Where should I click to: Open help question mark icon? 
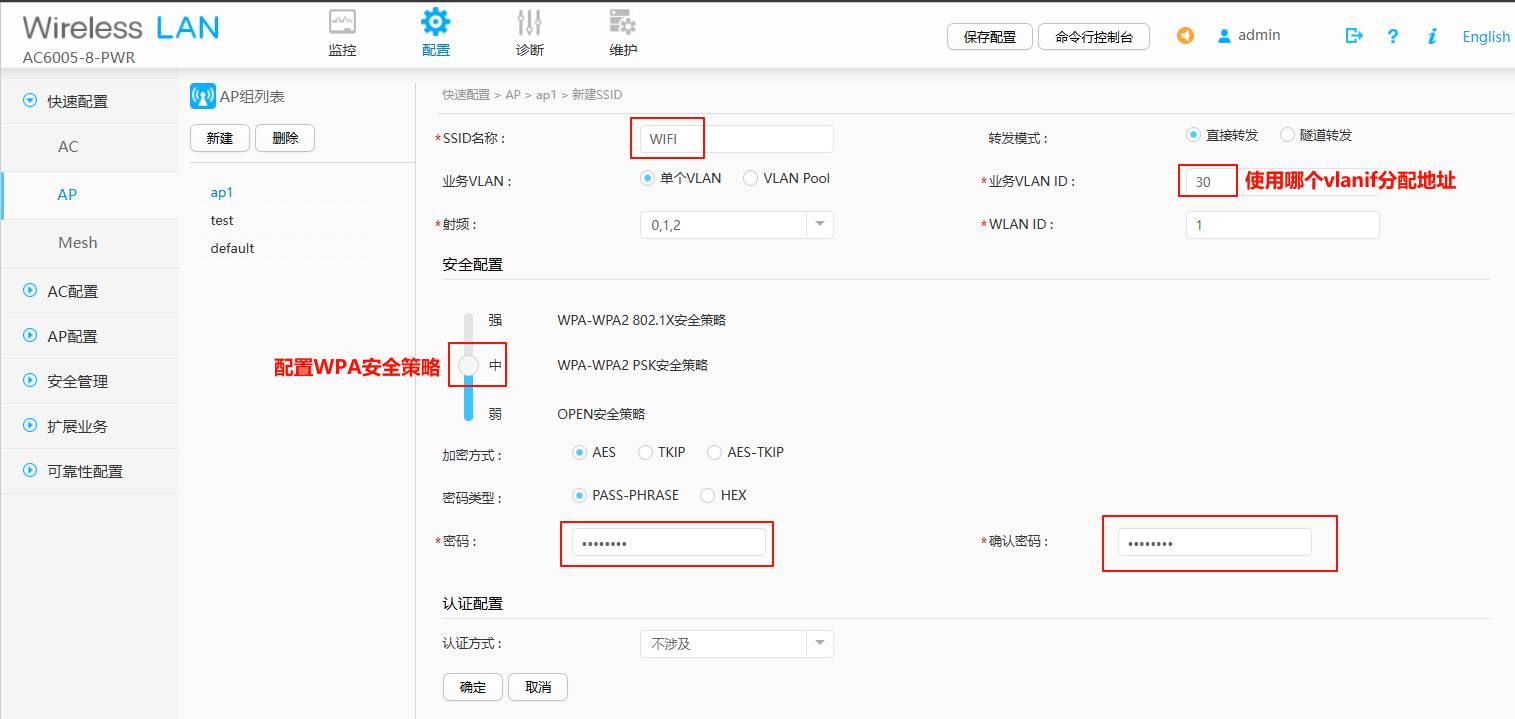[x=1393, y=36]
